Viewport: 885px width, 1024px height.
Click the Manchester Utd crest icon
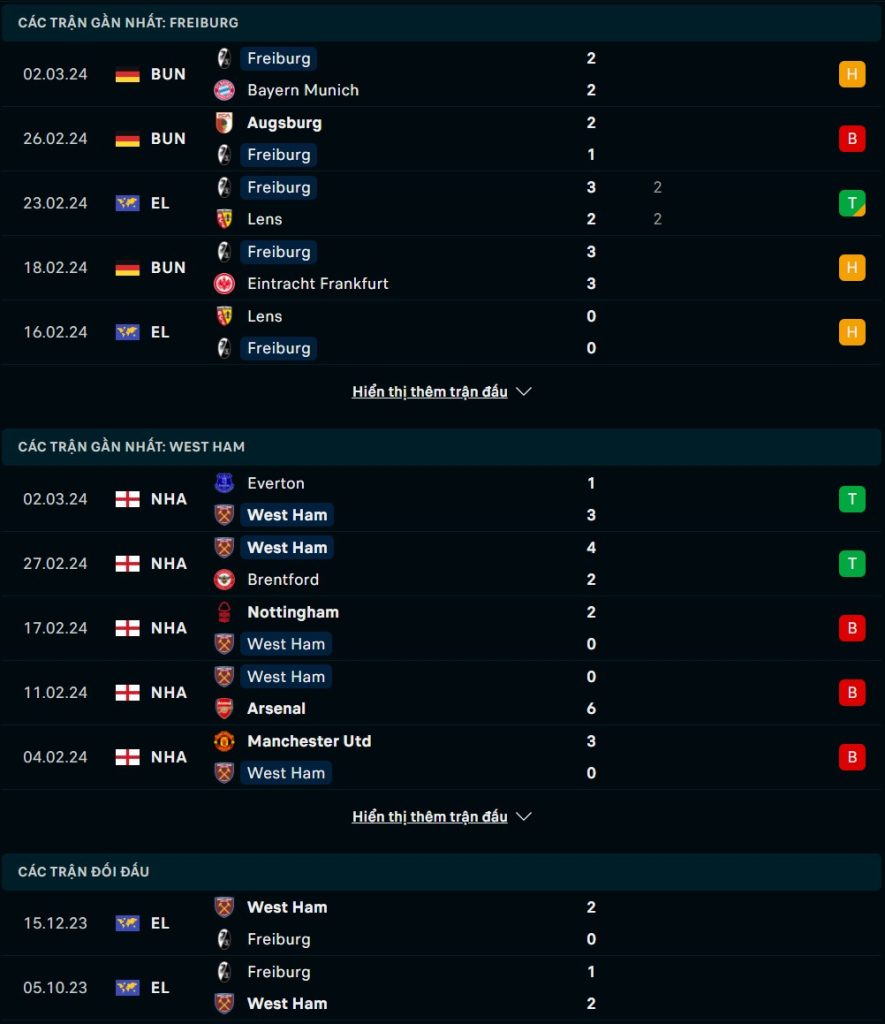(x=224, y=741)
